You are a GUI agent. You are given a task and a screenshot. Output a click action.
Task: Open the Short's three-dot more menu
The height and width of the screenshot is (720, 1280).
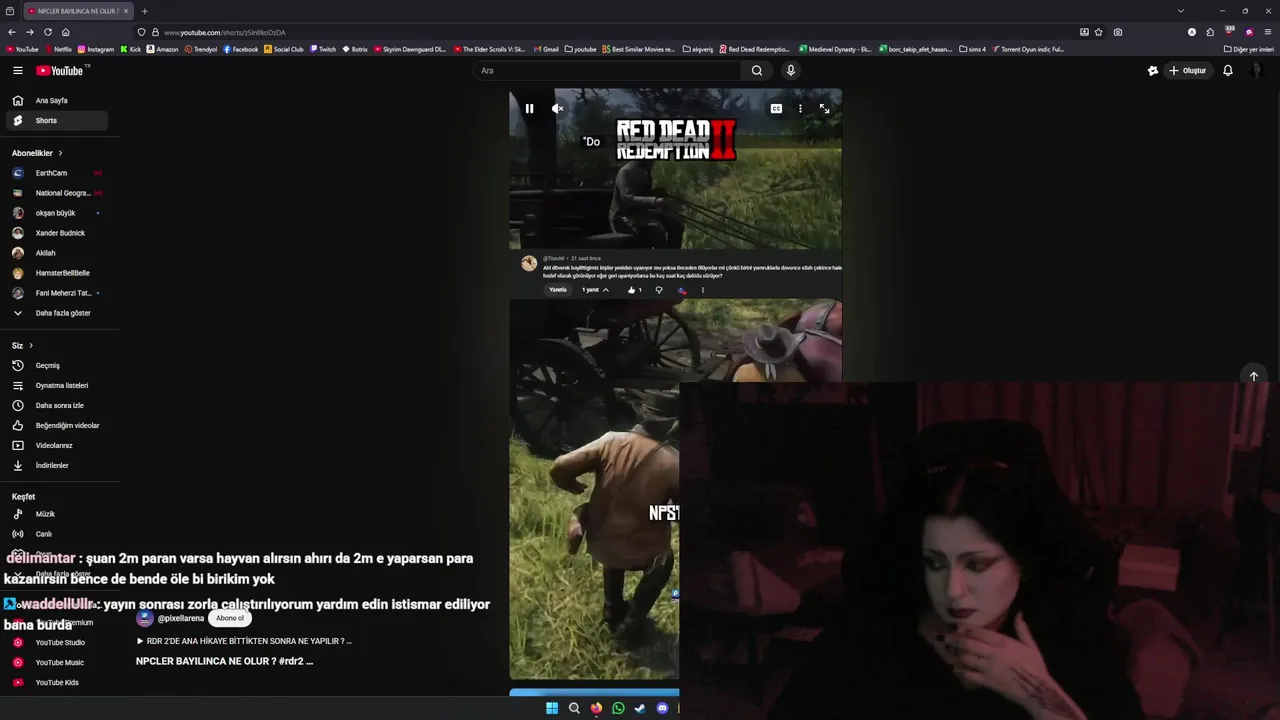800,108
